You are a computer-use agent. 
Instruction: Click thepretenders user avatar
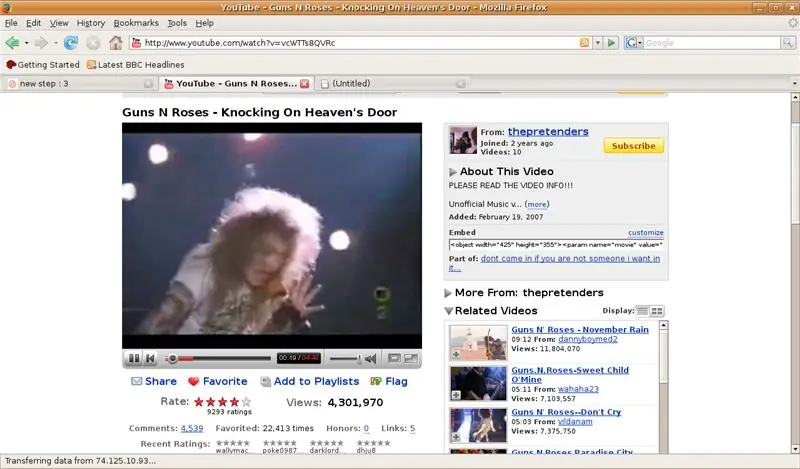[463, 140]
